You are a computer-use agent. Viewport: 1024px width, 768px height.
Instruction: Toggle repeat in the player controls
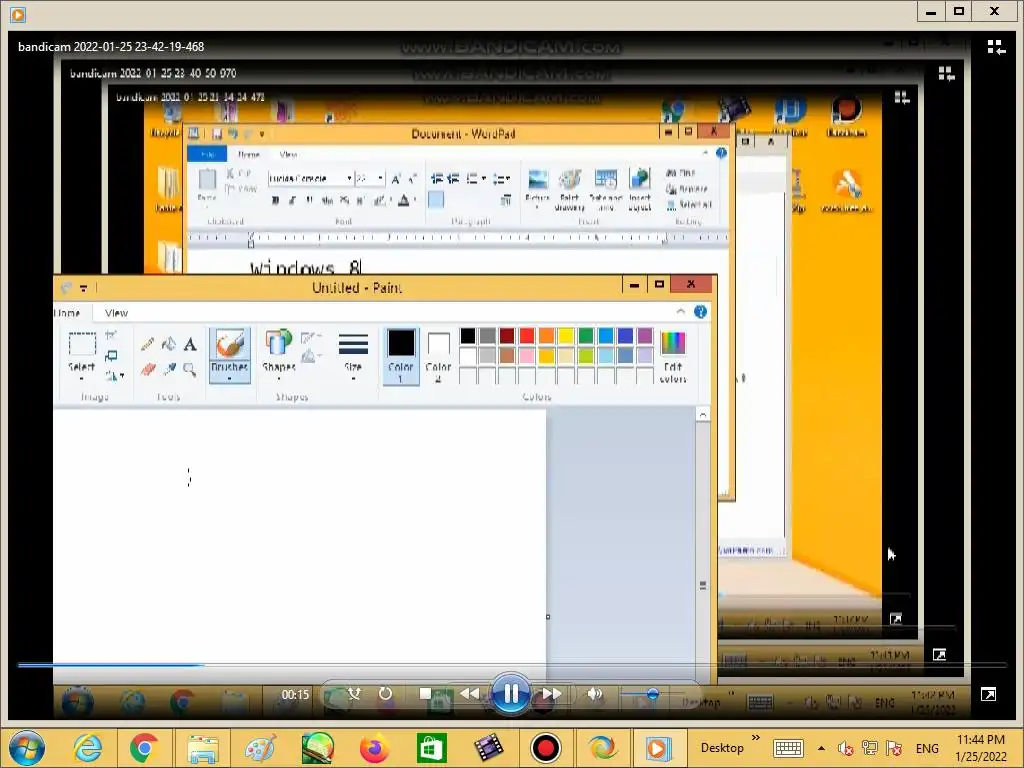385,694
